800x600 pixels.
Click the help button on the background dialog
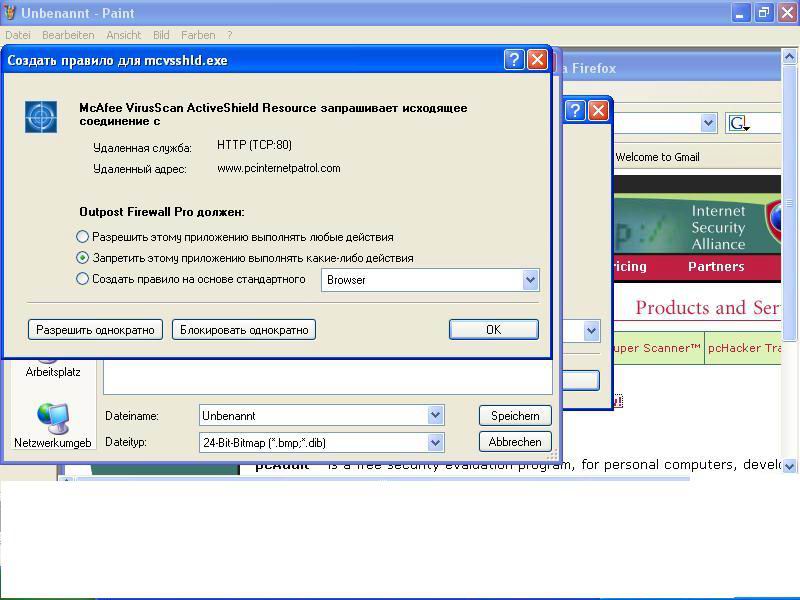[575, 110]
